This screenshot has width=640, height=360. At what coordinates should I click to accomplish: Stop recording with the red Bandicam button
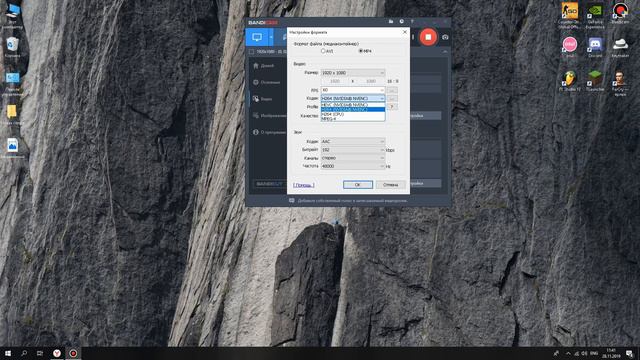428,37
